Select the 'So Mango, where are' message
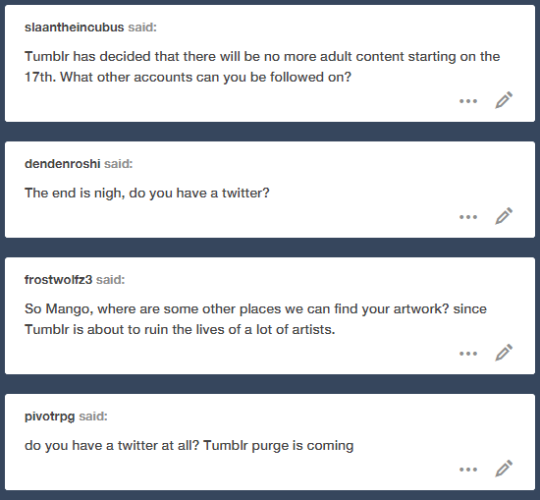 point(256,319)
